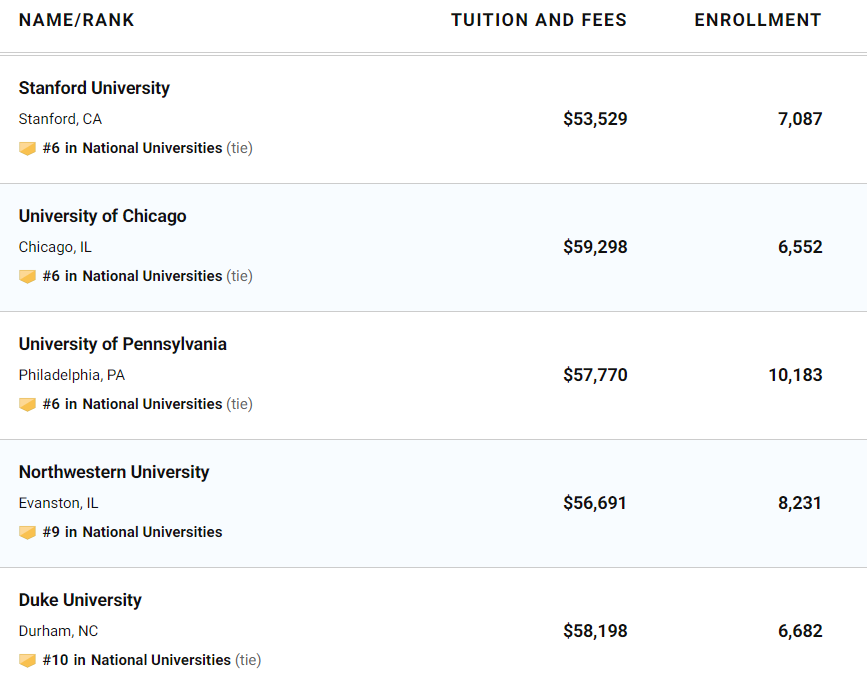Click the badge icon beside University of Chicago's ranking

point(27,276)
